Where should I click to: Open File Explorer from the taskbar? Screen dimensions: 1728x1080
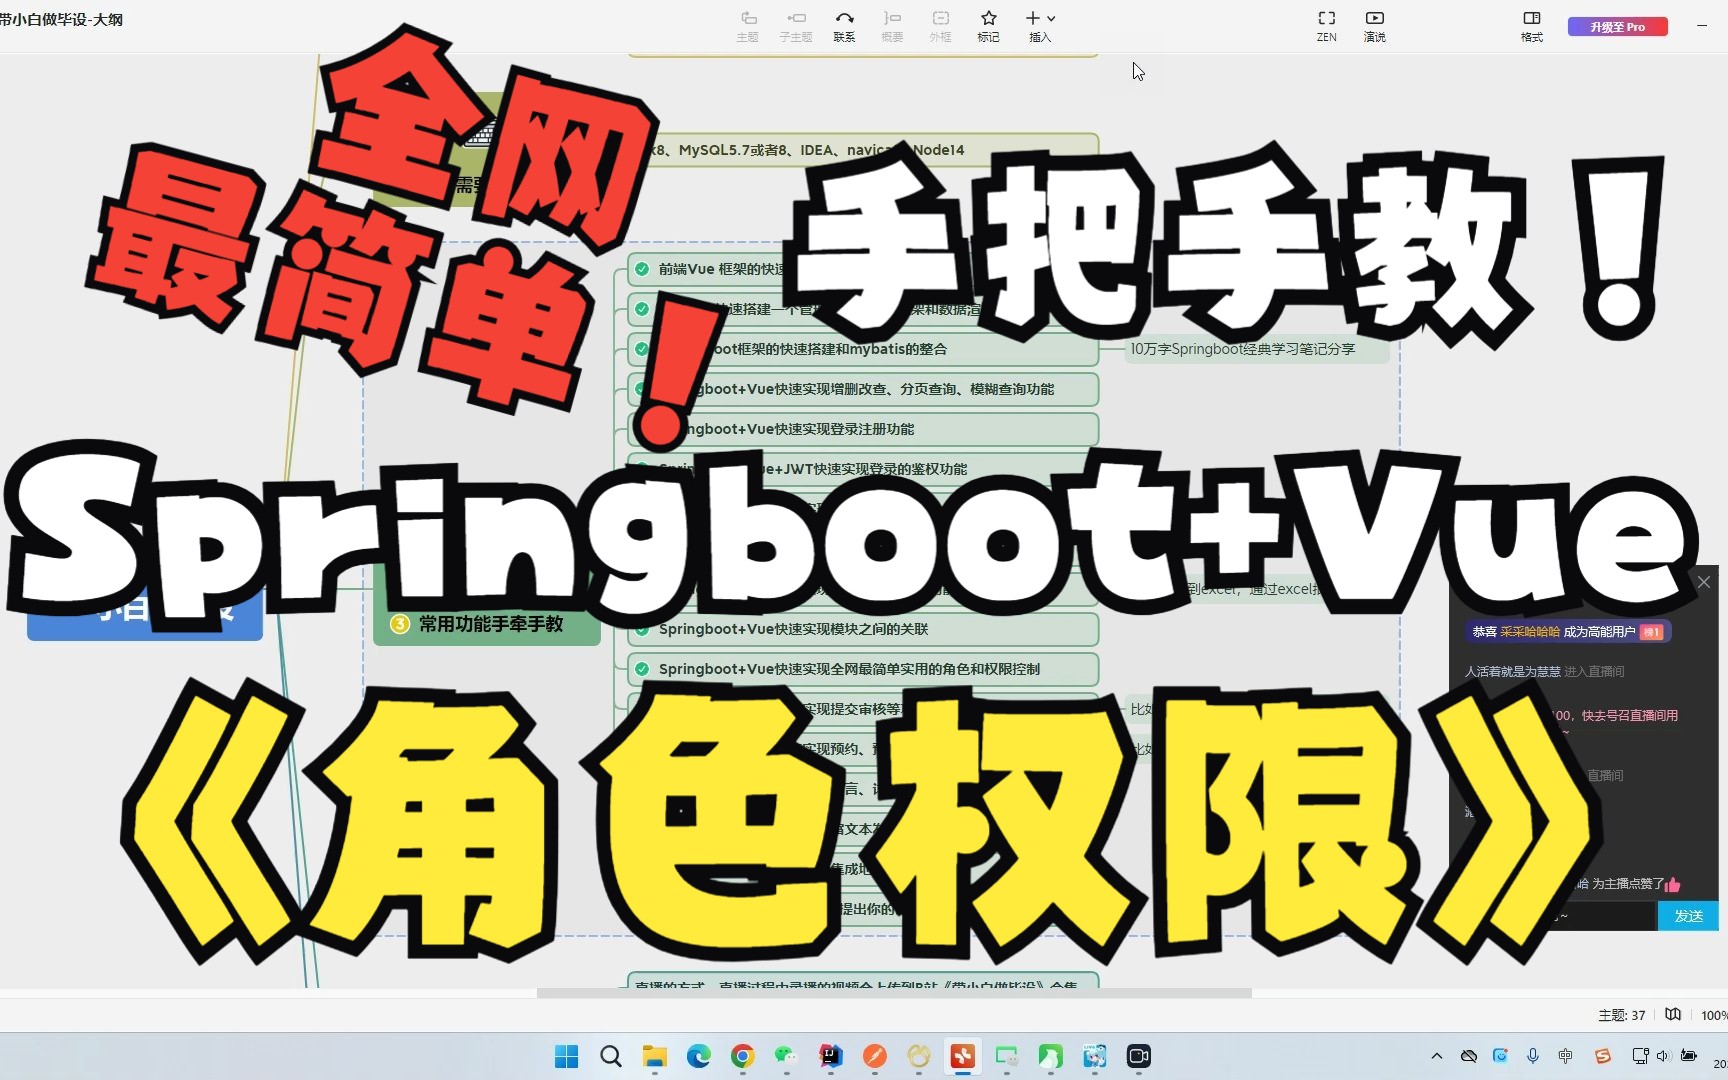[x=655, y=1056]
